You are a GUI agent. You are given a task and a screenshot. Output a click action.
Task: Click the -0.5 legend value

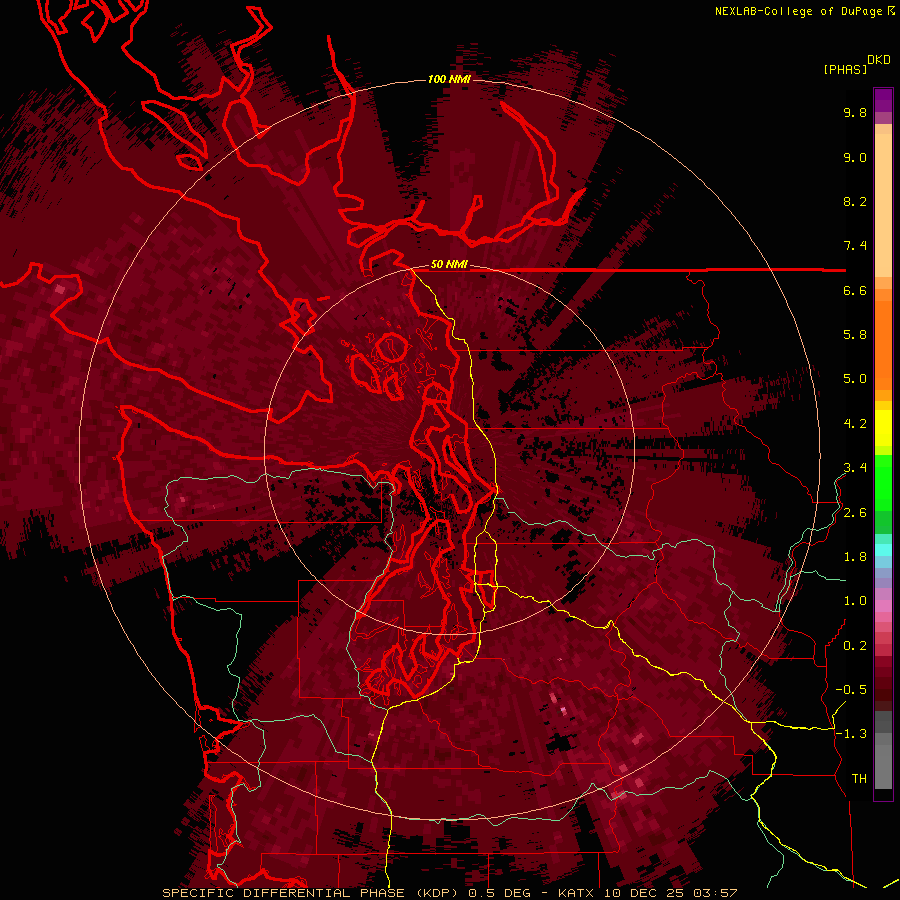[x=851, y=690]
